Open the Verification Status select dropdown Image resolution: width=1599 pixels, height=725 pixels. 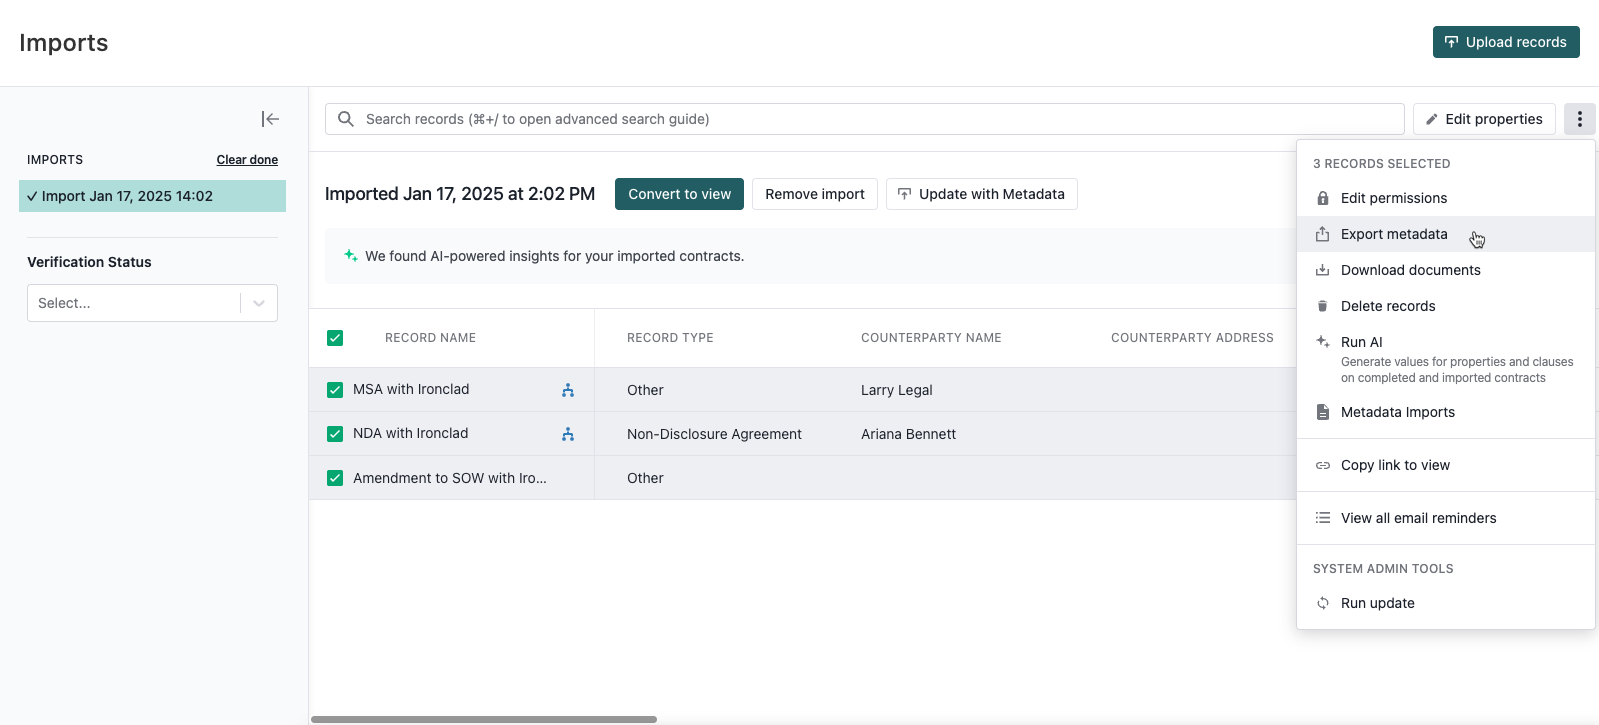pyautogui.click(x=152, y=303)
